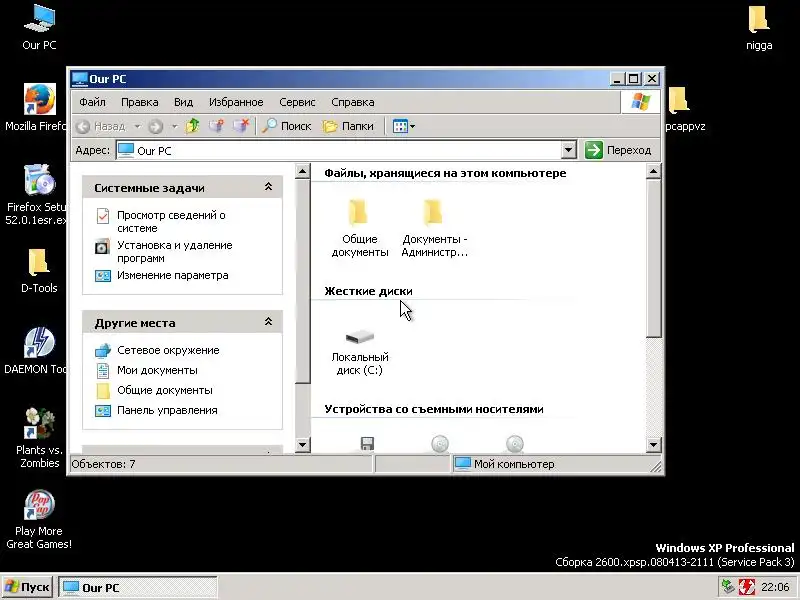Open the D-Tools folder on the desktop

click(x=39, y=270)
